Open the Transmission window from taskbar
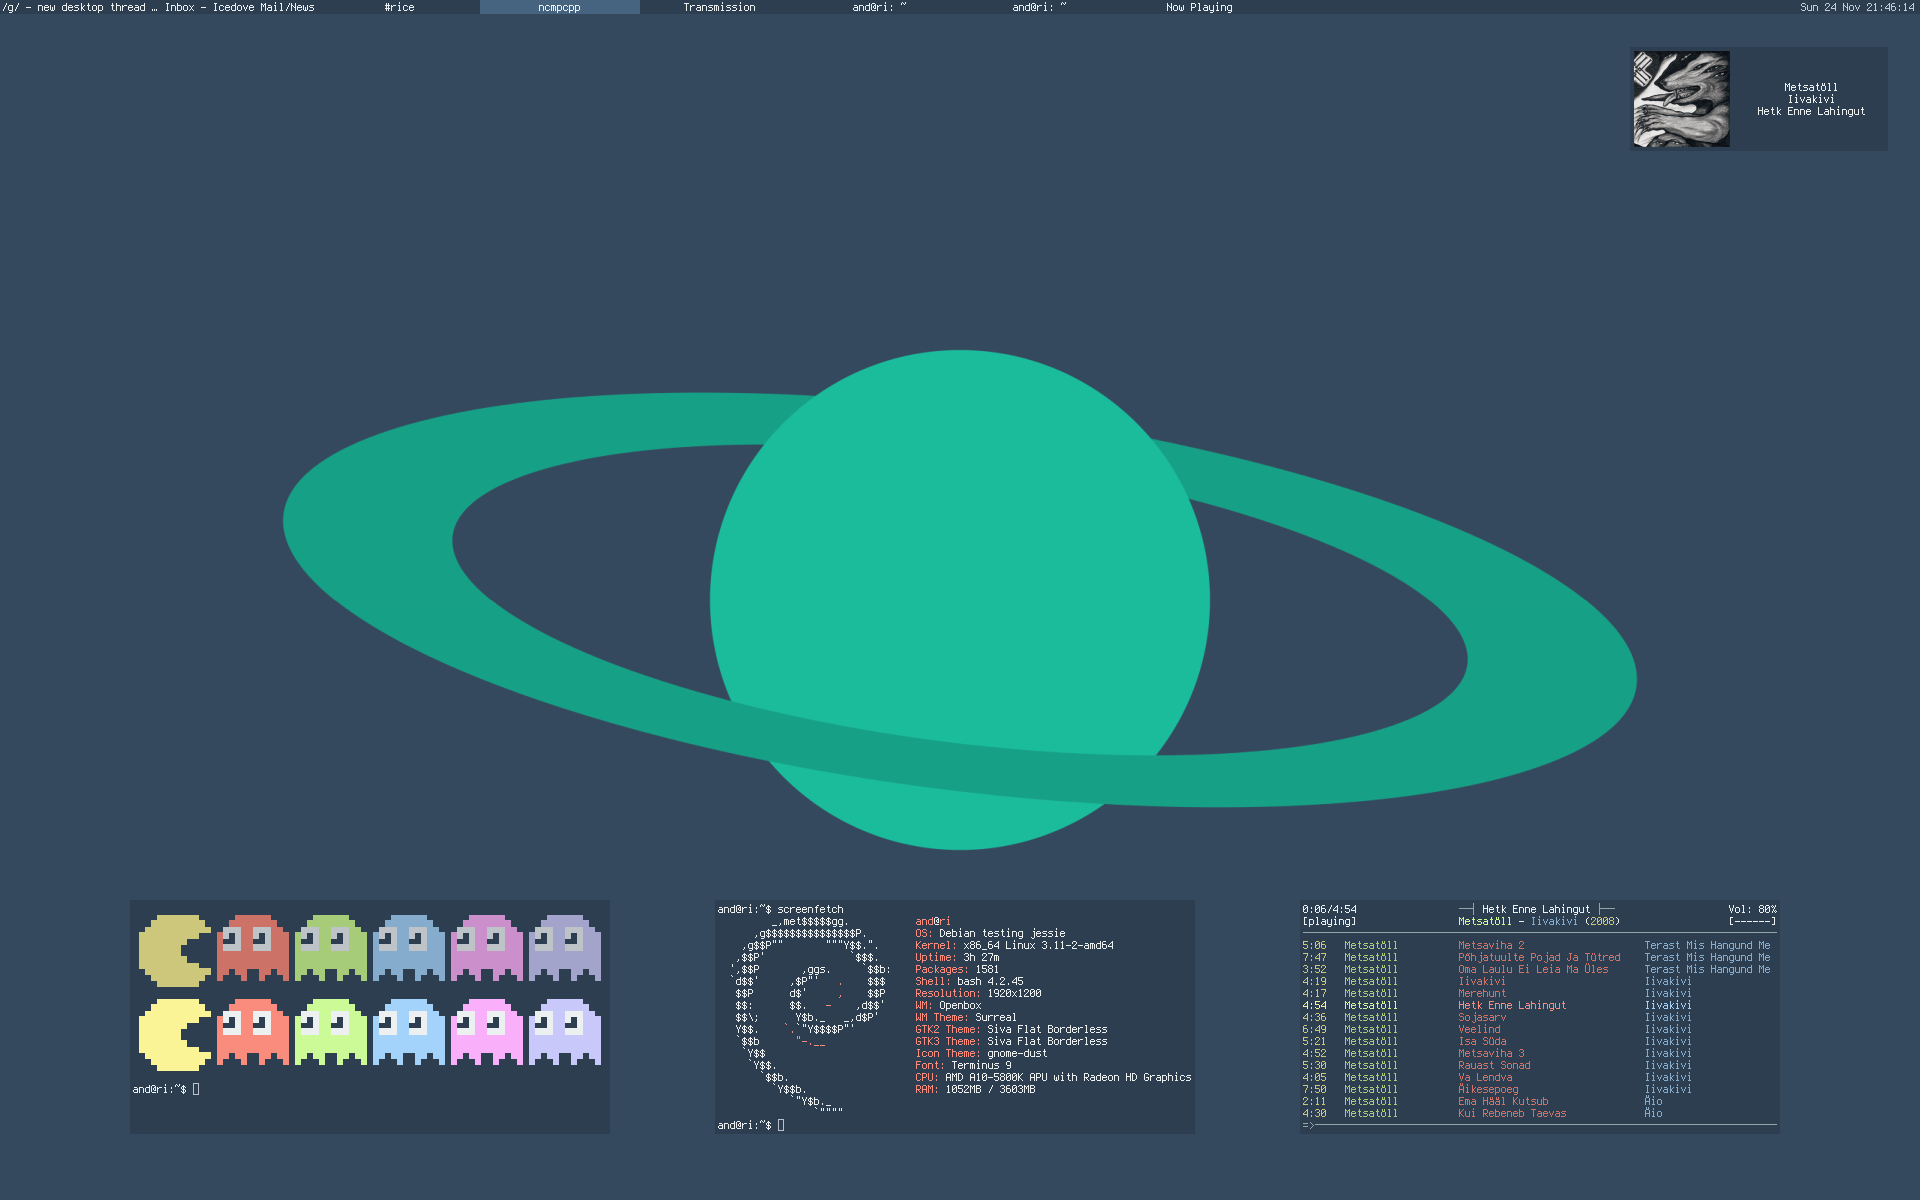This screenshot has width=1920, height=1200. [x=719, y=7]
